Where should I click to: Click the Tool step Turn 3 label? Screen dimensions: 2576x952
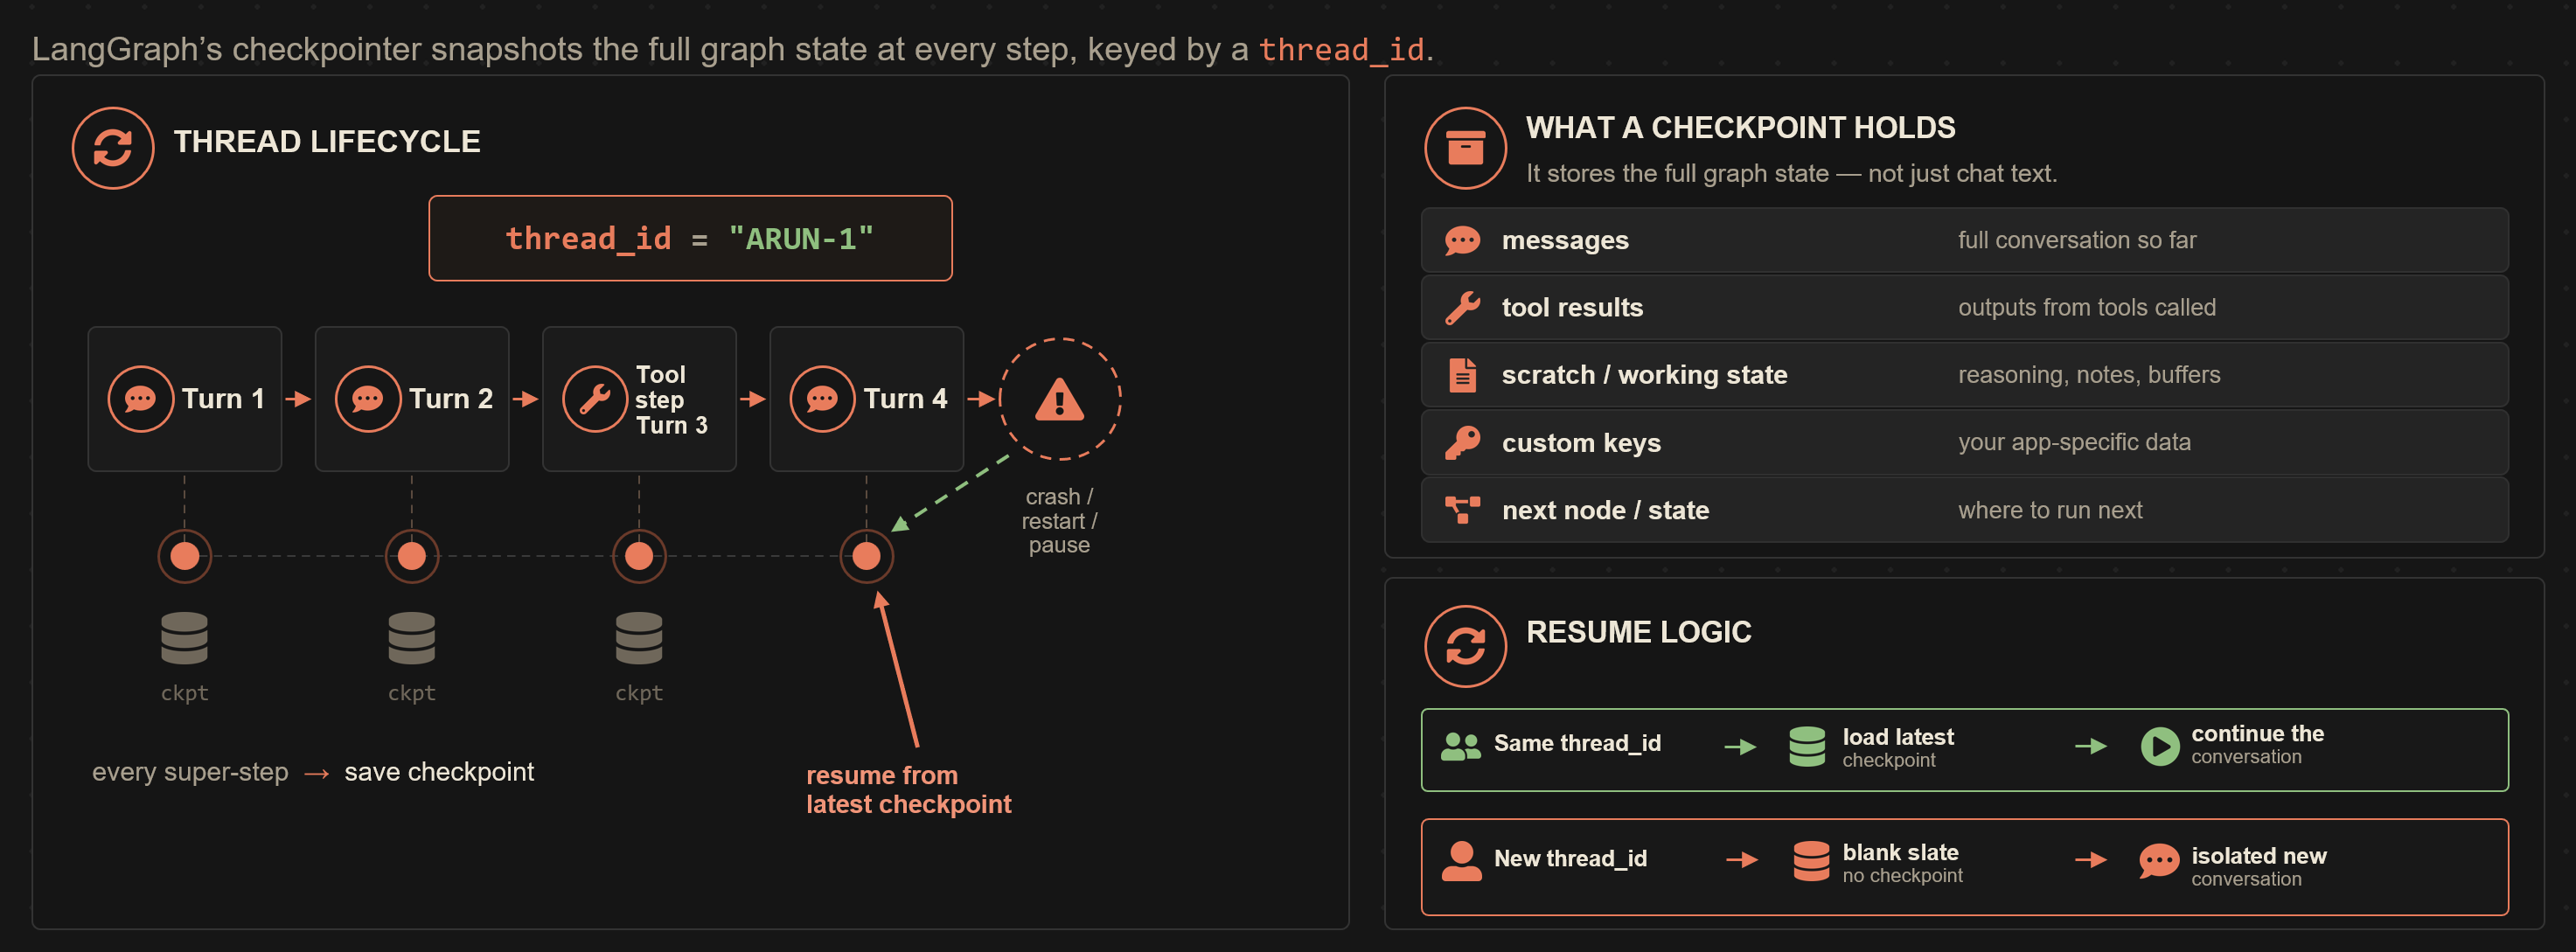point(671,400)
